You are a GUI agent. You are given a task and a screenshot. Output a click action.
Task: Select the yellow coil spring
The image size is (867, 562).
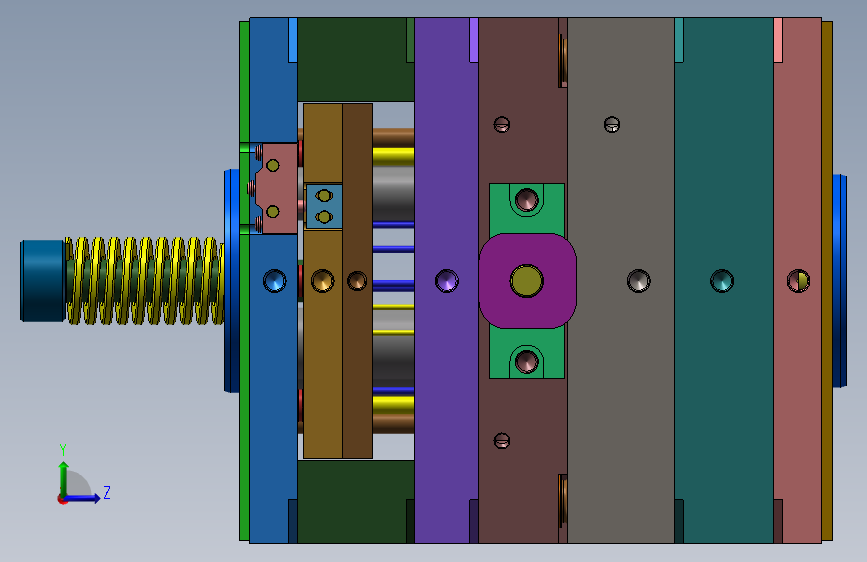click(x=145, y=280)
